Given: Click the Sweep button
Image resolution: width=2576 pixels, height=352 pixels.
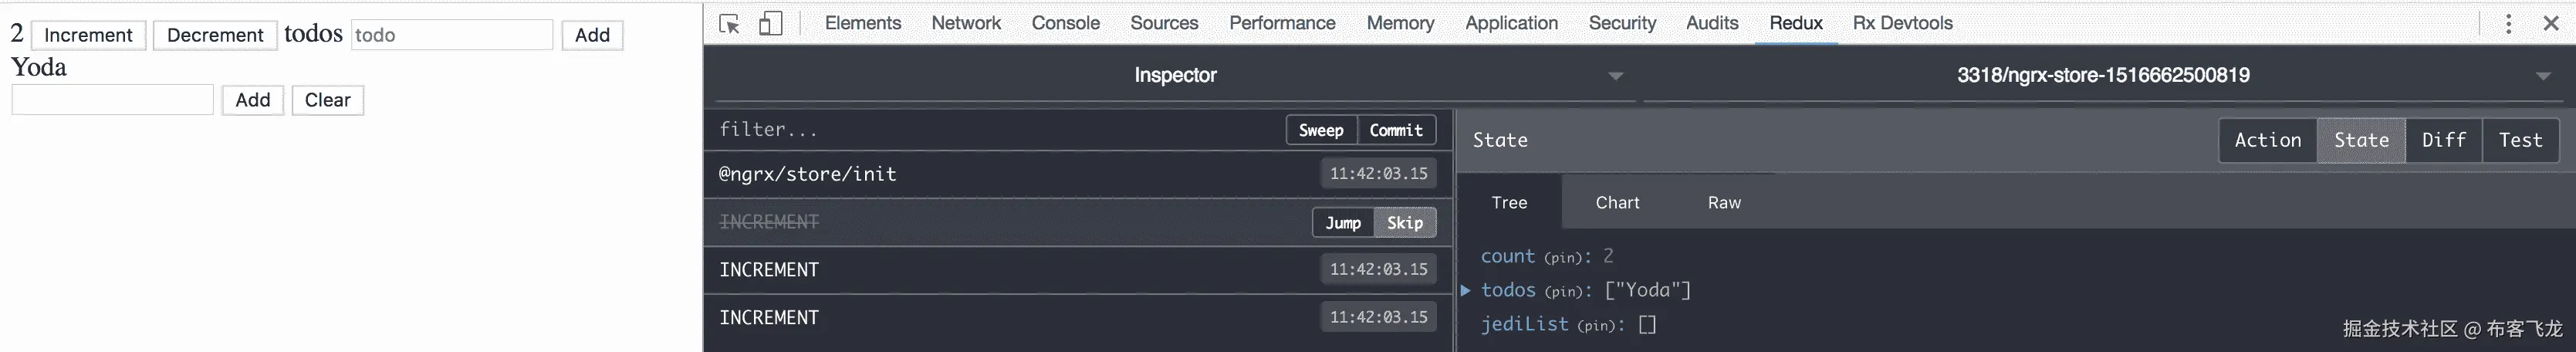Looking at the screenshot, I should click(1320, 130).
